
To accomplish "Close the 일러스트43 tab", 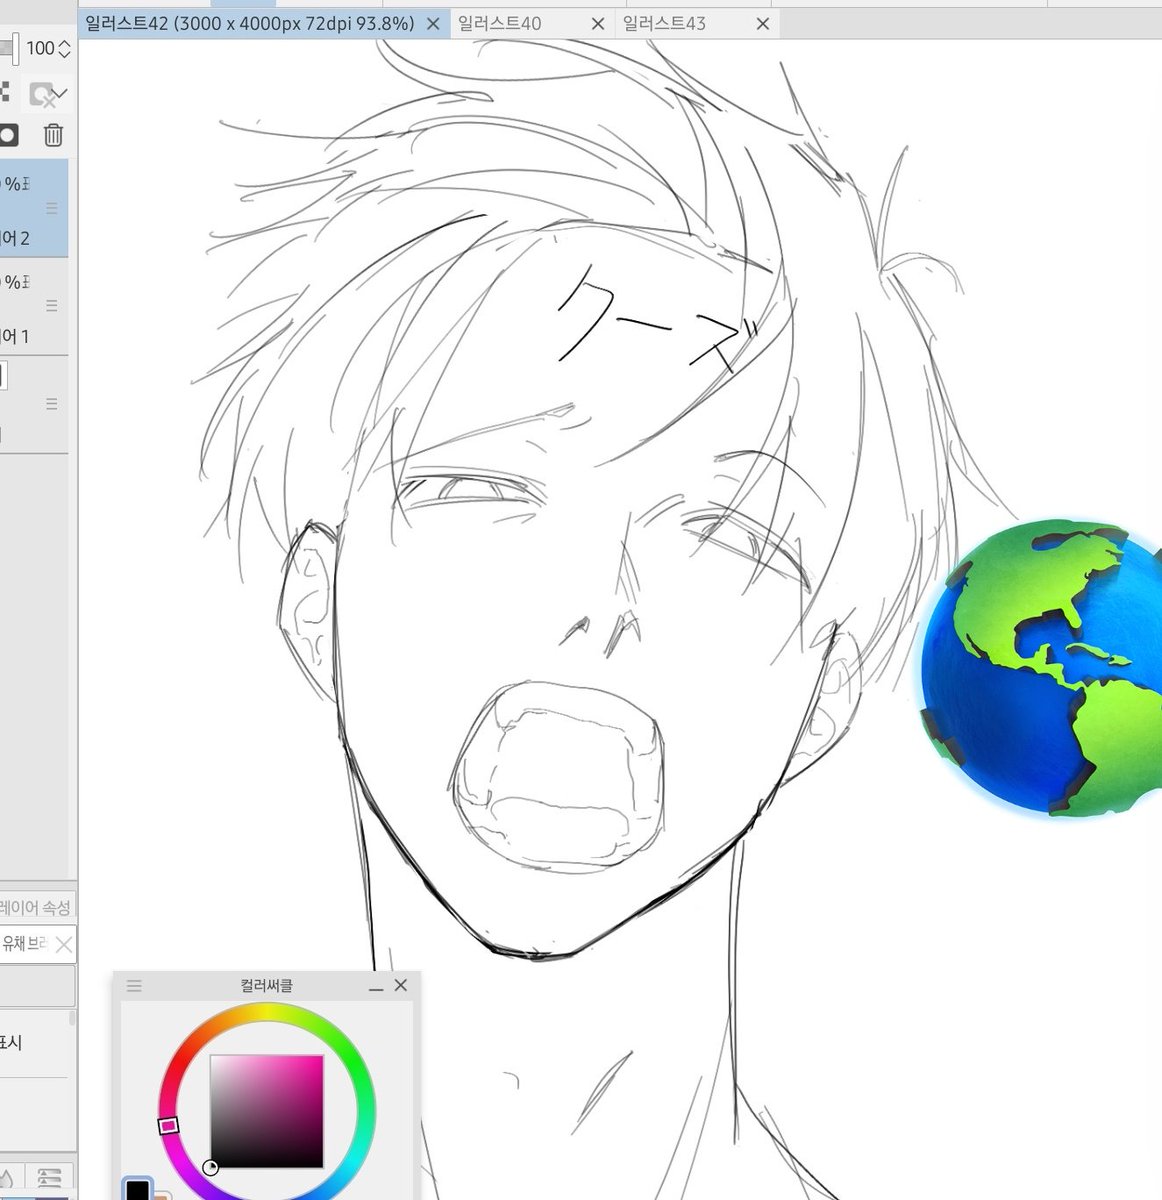I will [763, 24].
